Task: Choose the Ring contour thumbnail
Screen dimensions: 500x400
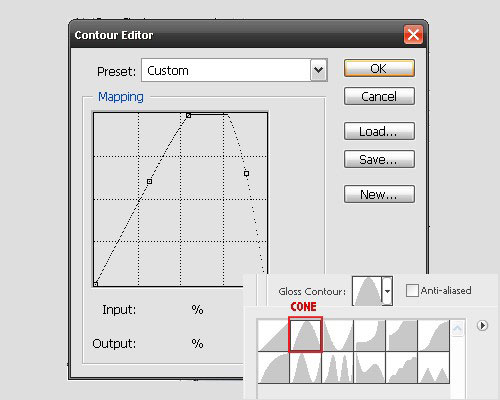Action: (305, 367)
